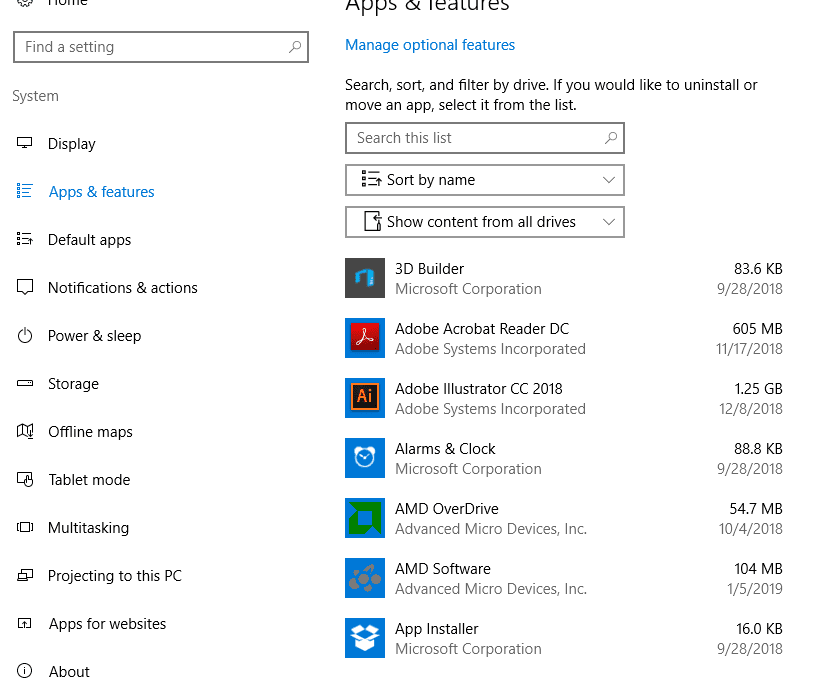Select the AMD Software app name

[443, 569]
